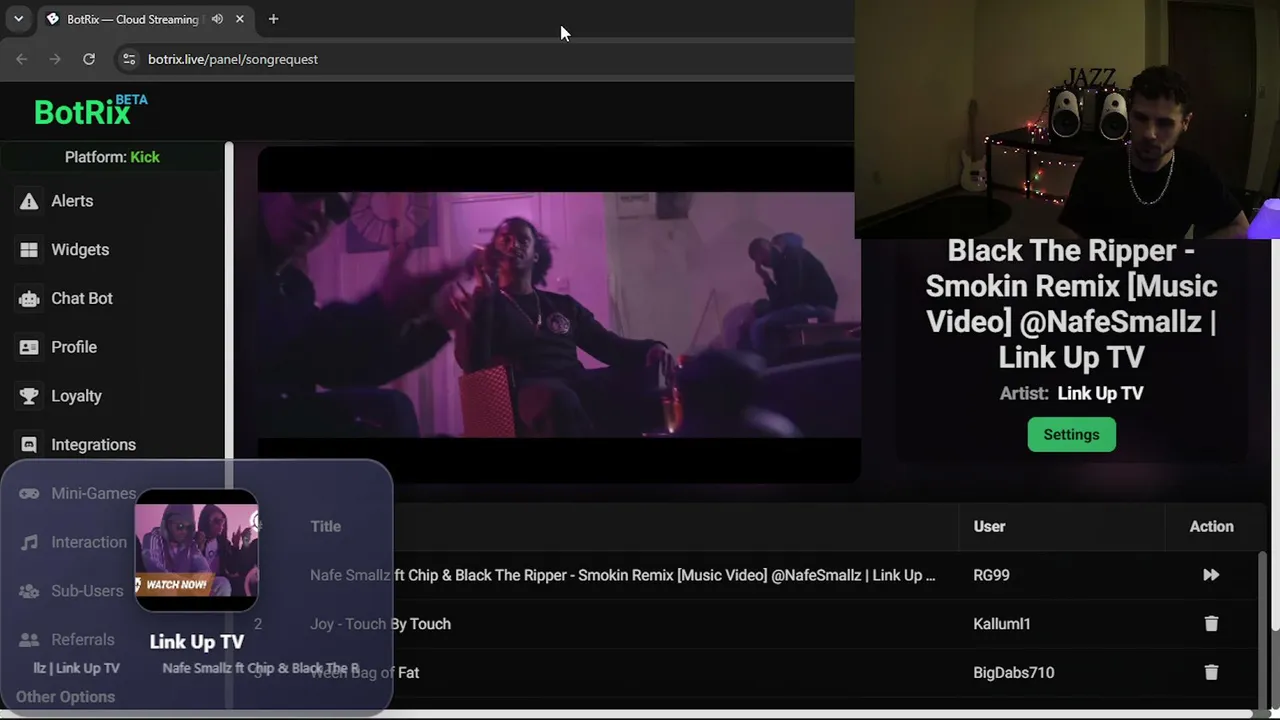
Task: Click the Artist Link Up TV label
Action: coord(1071,393)
